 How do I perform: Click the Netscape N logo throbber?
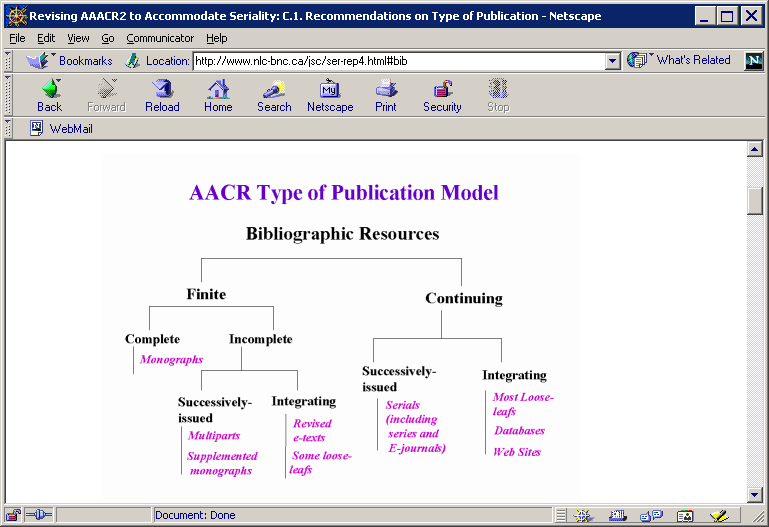(754, 61)
